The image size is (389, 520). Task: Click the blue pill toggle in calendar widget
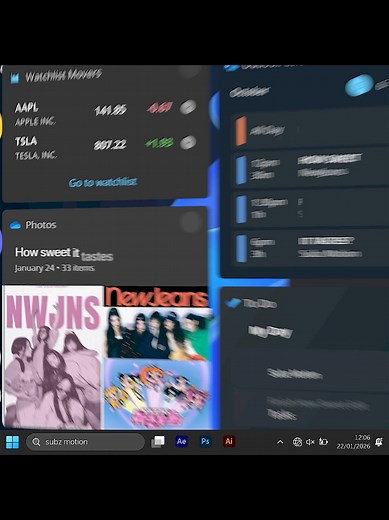(x=359, y=85)
